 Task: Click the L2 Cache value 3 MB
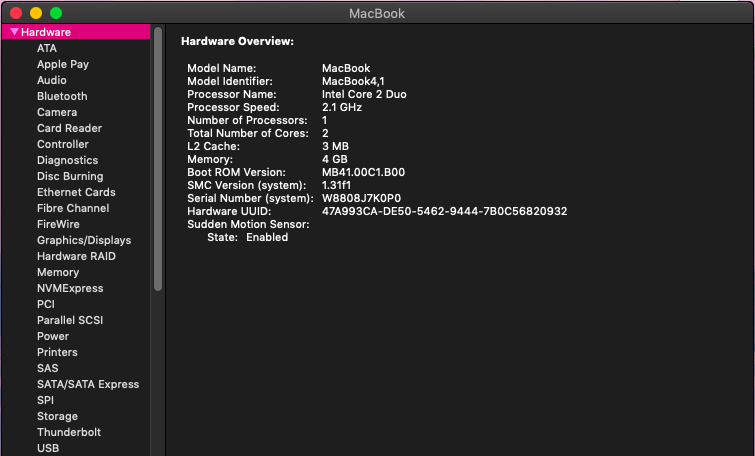click(335, 146)
